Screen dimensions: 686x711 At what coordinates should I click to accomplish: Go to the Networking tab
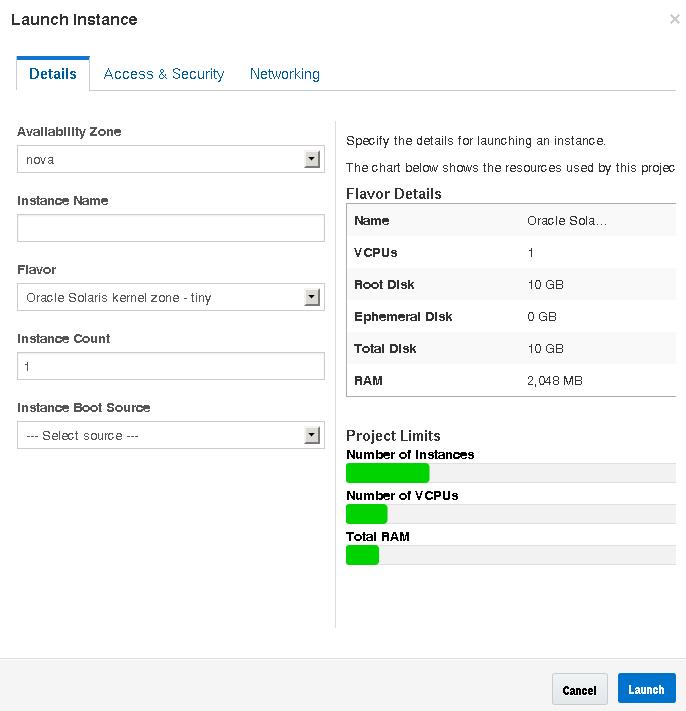[x=285, y=74]
